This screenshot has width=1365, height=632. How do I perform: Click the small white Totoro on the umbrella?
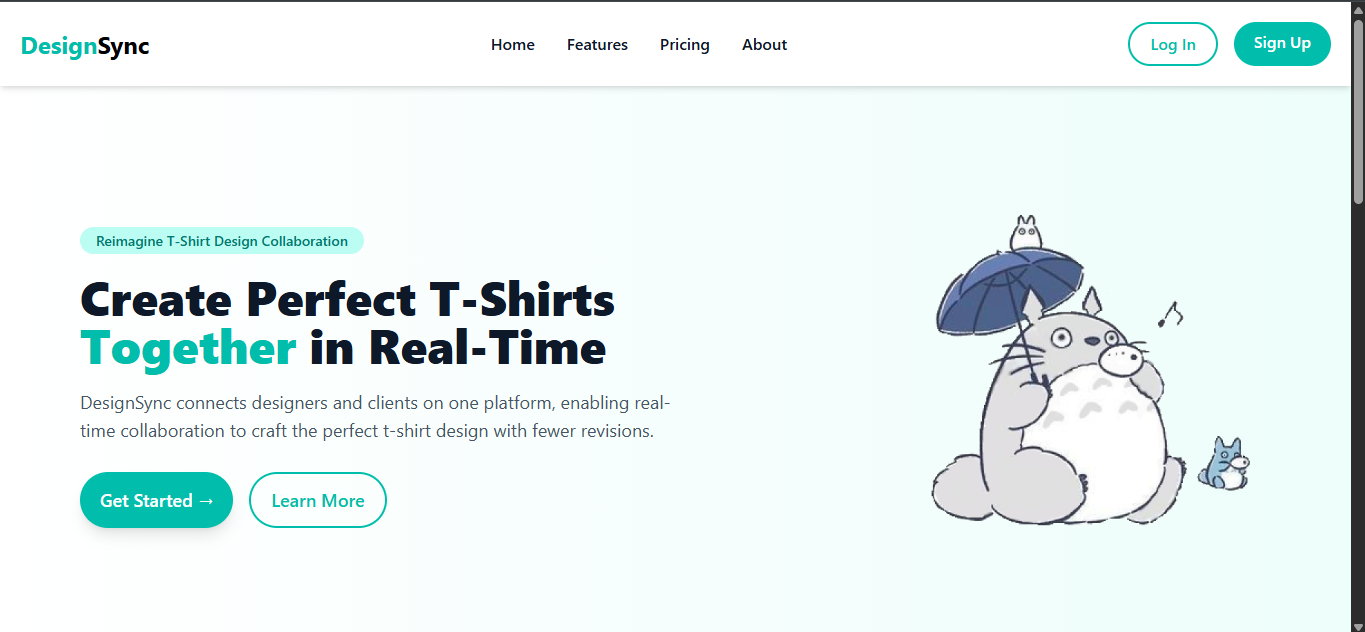pos(1025,234)
